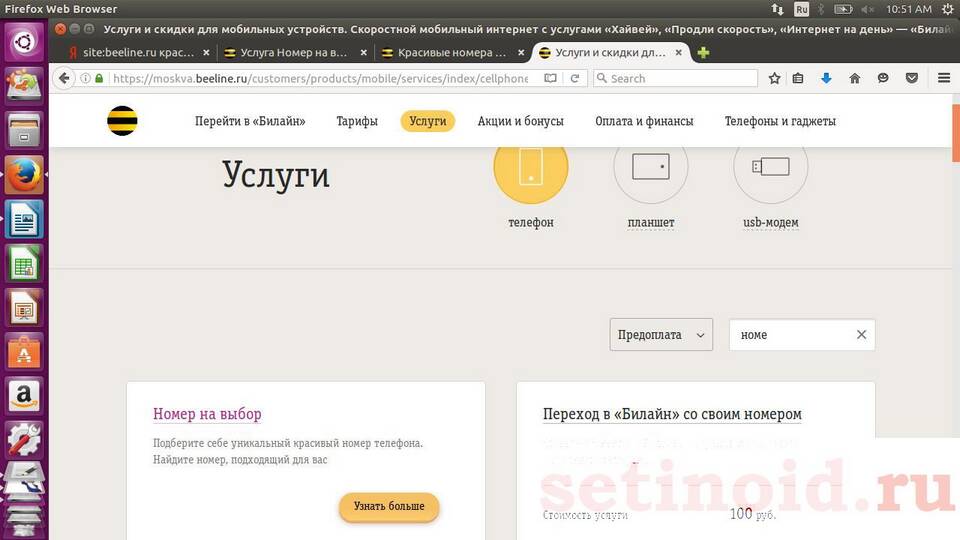Bookmark this page with star icon
The height and width of the screenshot is (540, 960).
click(774, 78)
